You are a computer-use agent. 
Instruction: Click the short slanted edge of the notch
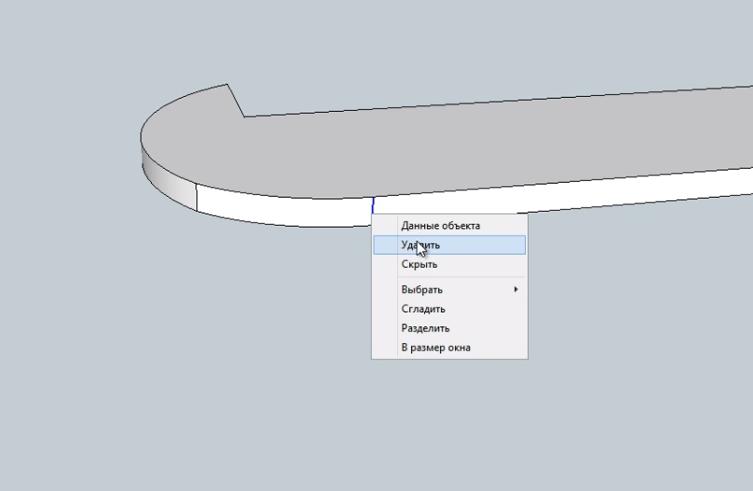coord(236,101)
